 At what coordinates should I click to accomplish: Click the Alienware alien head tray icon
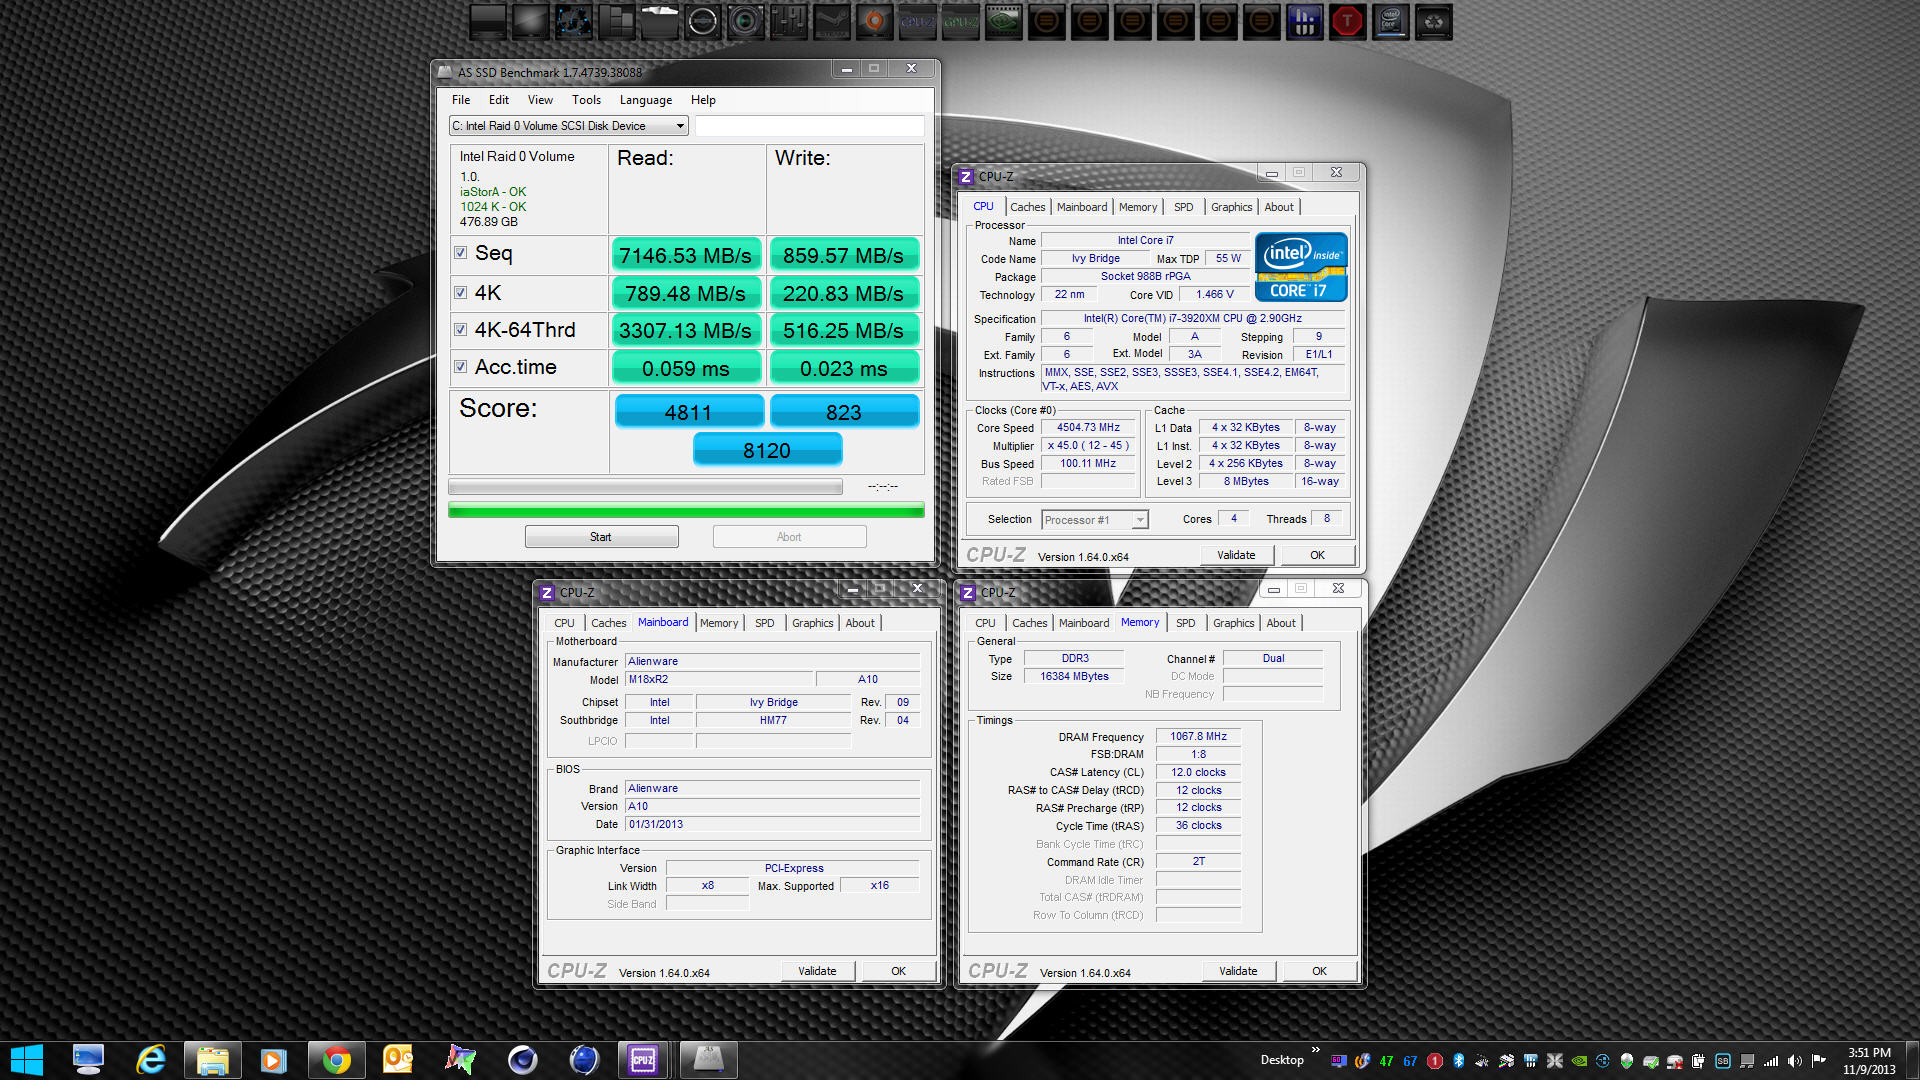pos(1627,1061)
